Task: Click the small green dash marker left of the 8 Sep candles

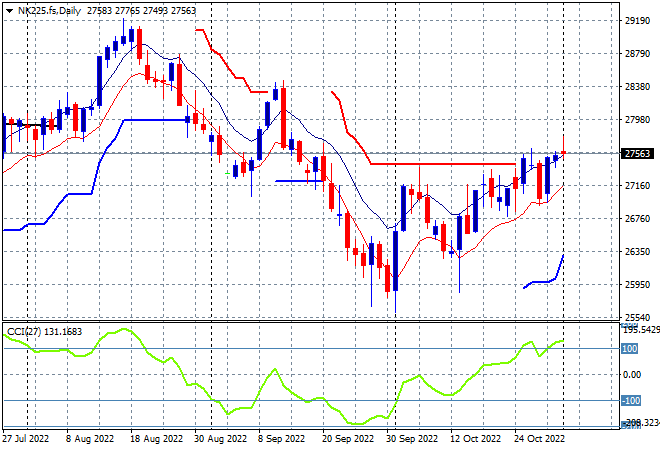Action: [227, 173]
